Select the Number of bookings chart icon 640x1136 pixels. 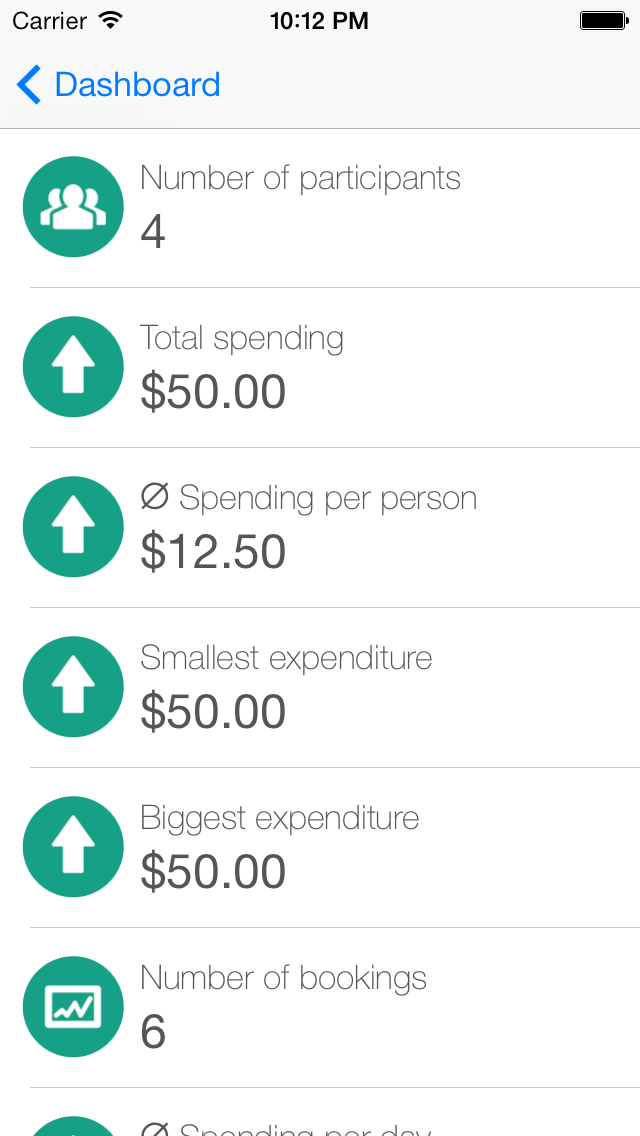(x=73, y=1007)
